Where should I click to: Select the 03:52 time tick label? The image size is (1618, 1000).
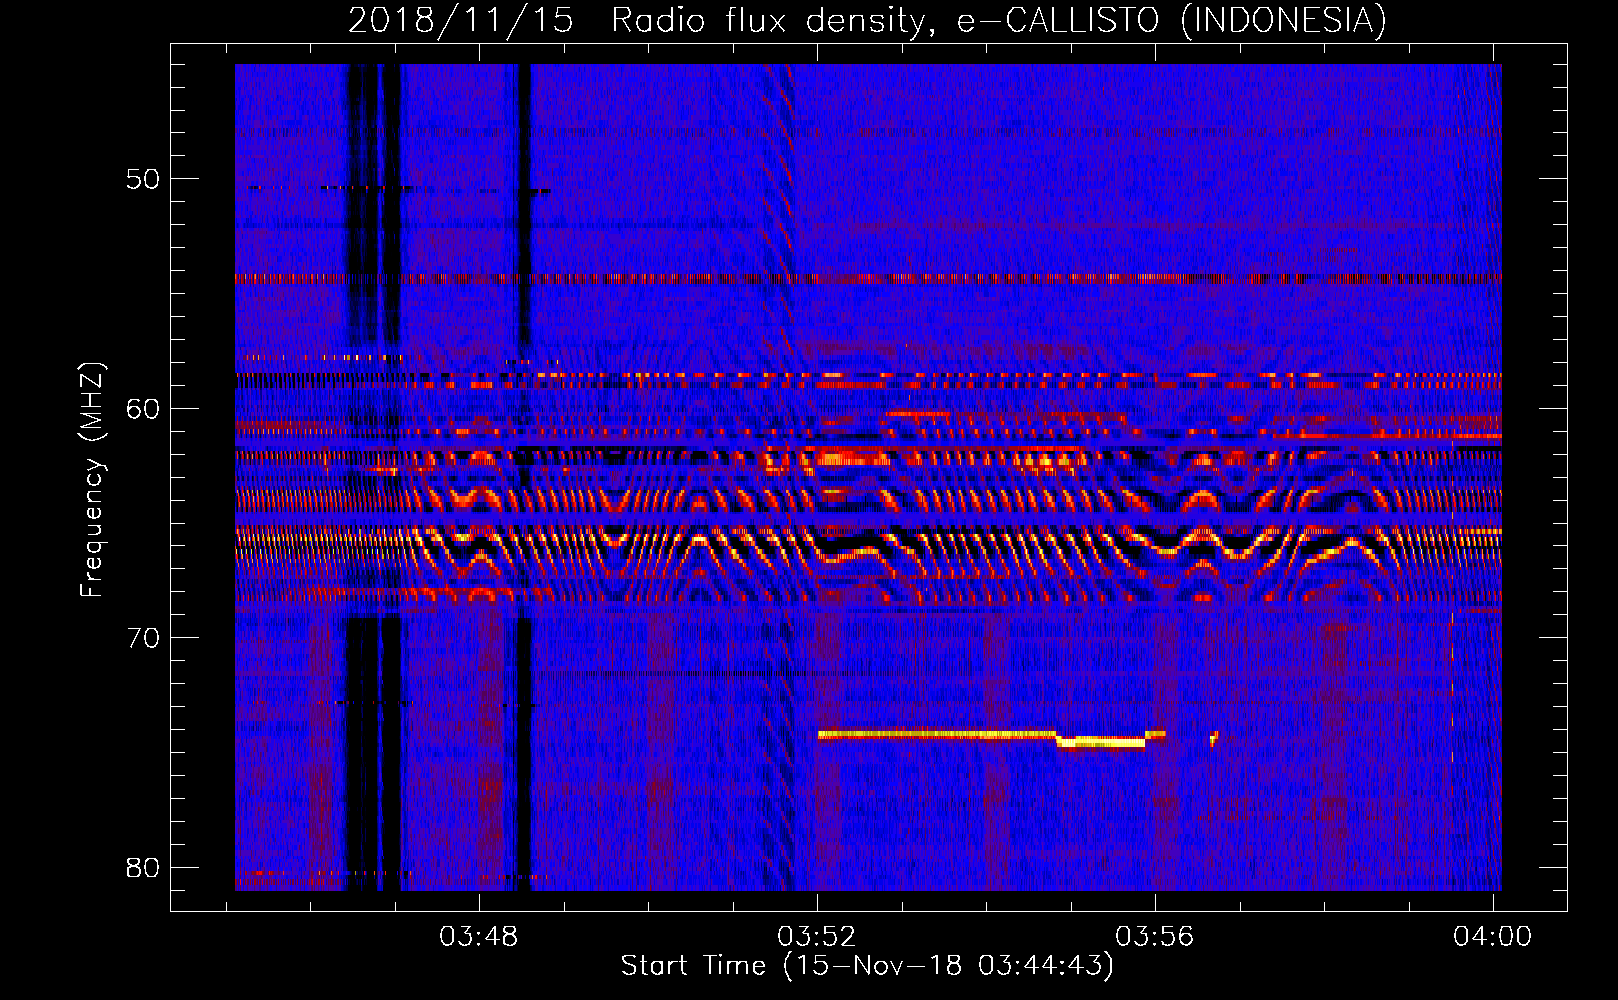coord(817,937)
